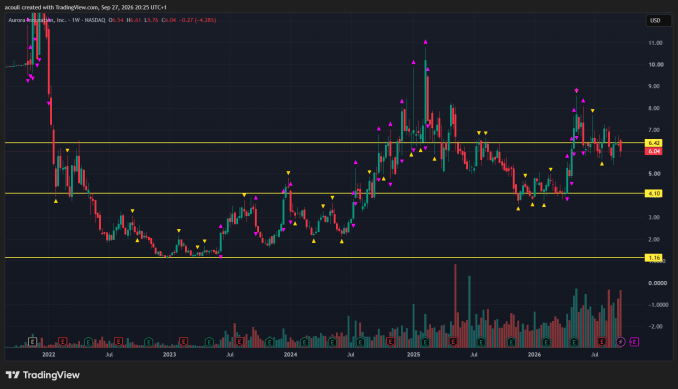
Task: Click the red 6.04 current price label
Action: (653, 151)
